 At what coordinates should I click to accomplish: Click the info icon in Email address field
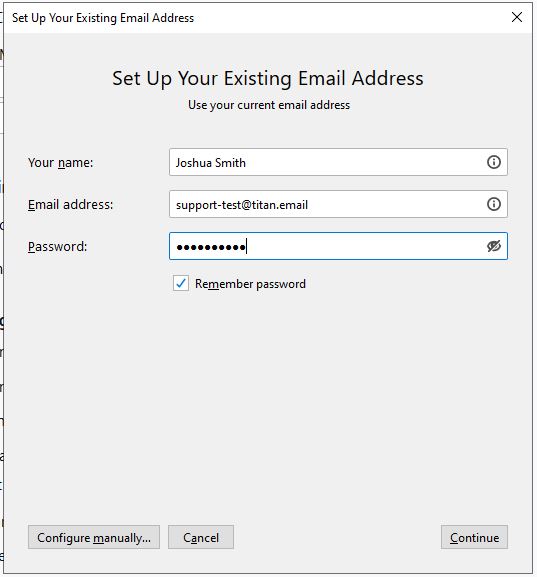[494, 204]
